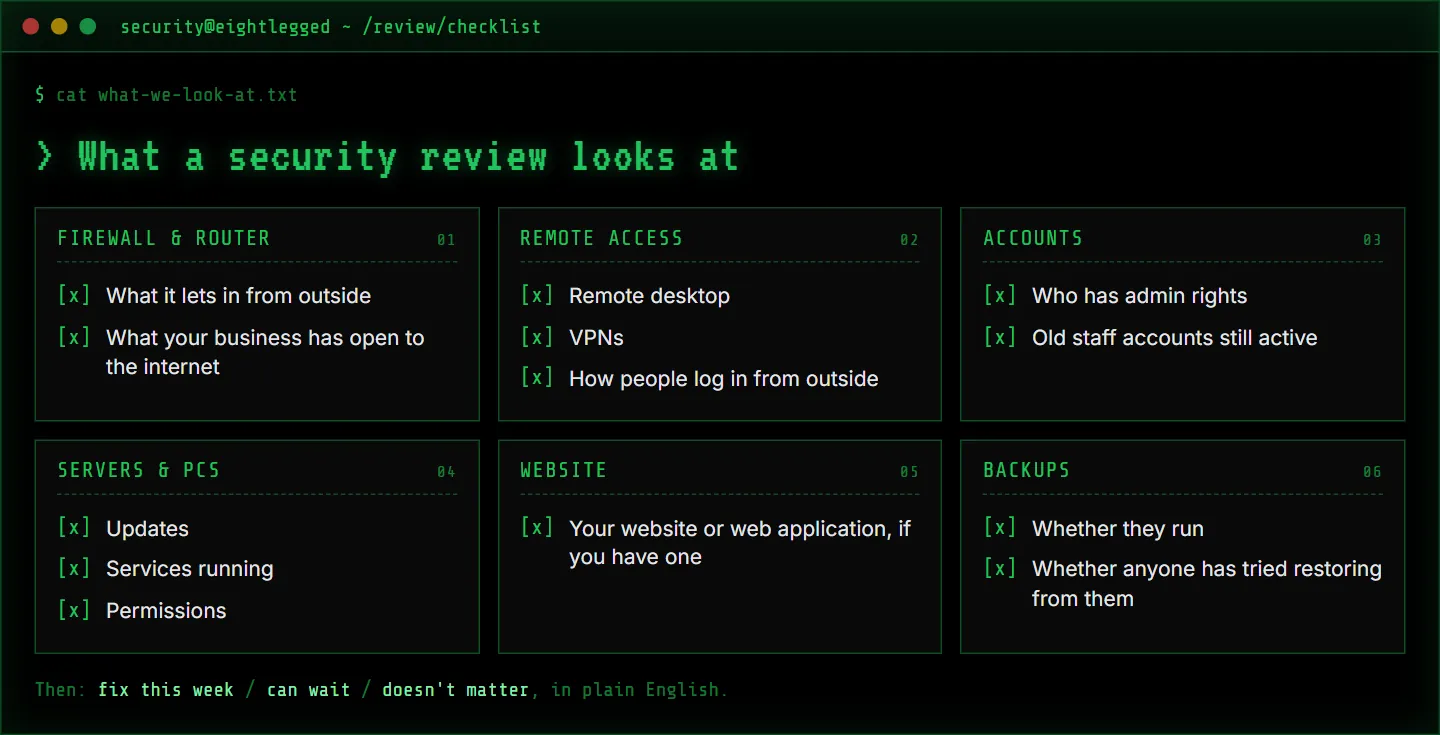Toggle checkbox for business open to the internet
Viewport: 1440px width, 735px height.
(x=74, y=337)
